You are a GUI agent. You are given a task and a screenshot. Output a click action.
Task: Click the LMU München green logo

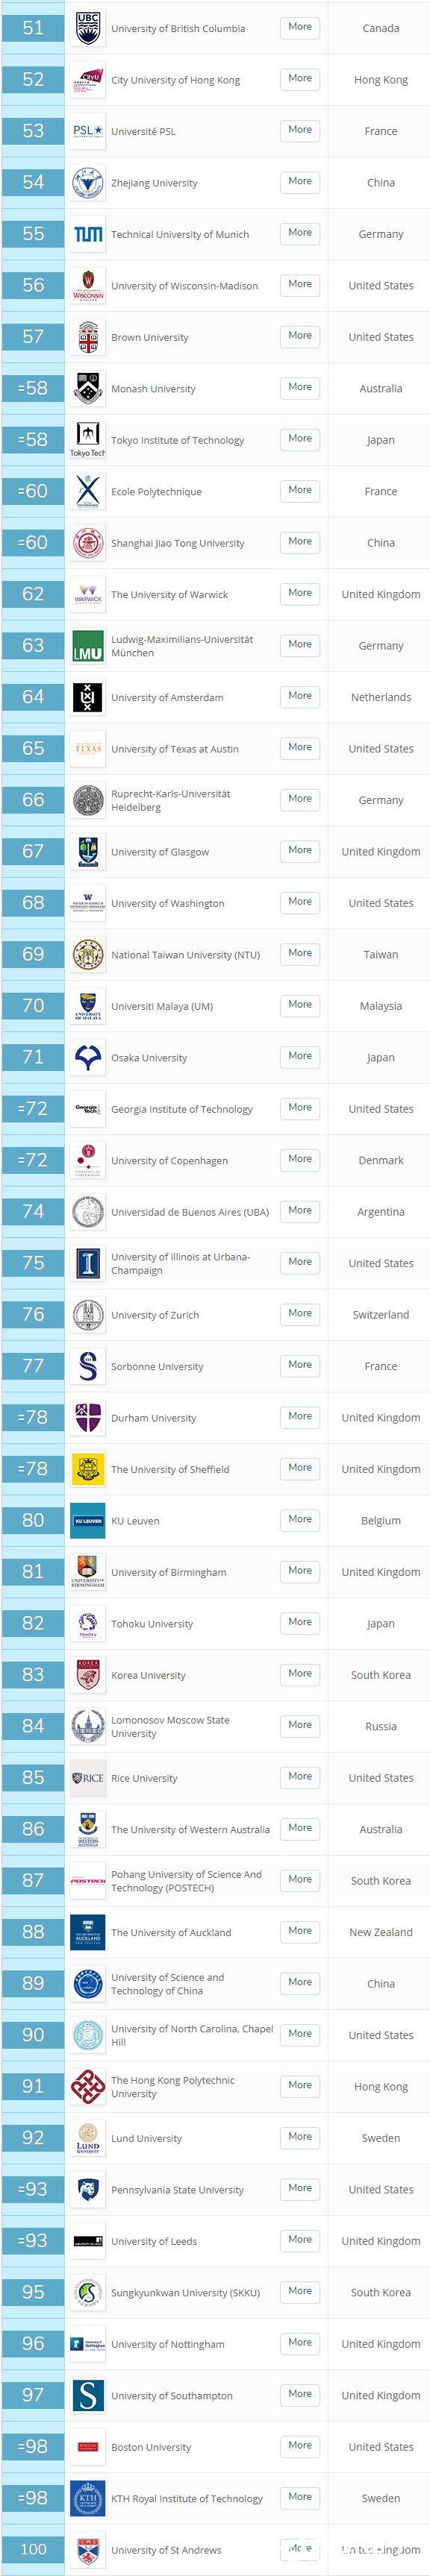point(88,646)
